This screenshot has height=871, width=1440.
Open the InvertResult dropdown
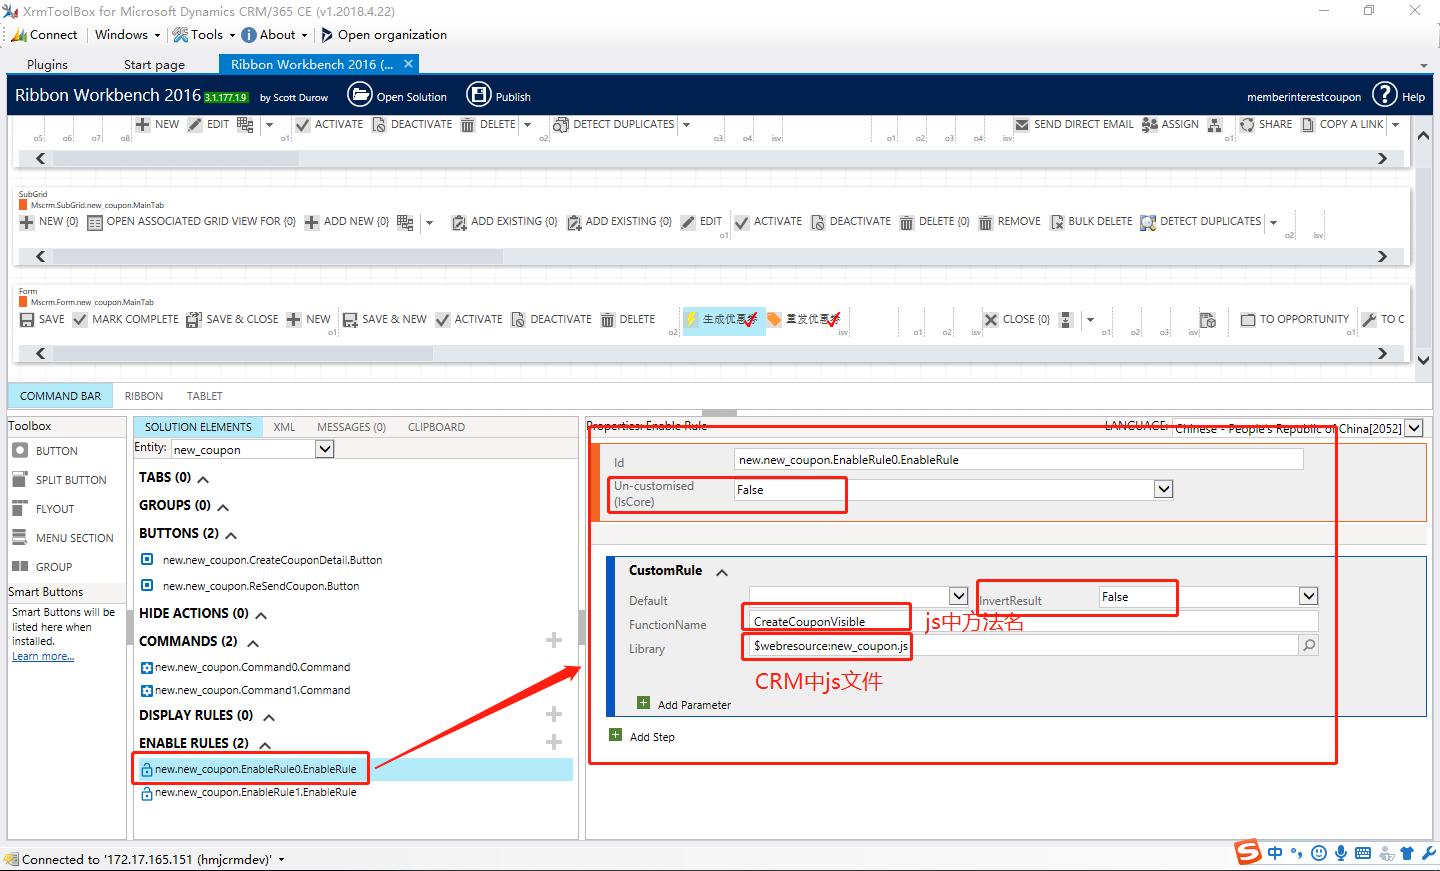(x=1308, y=596)
